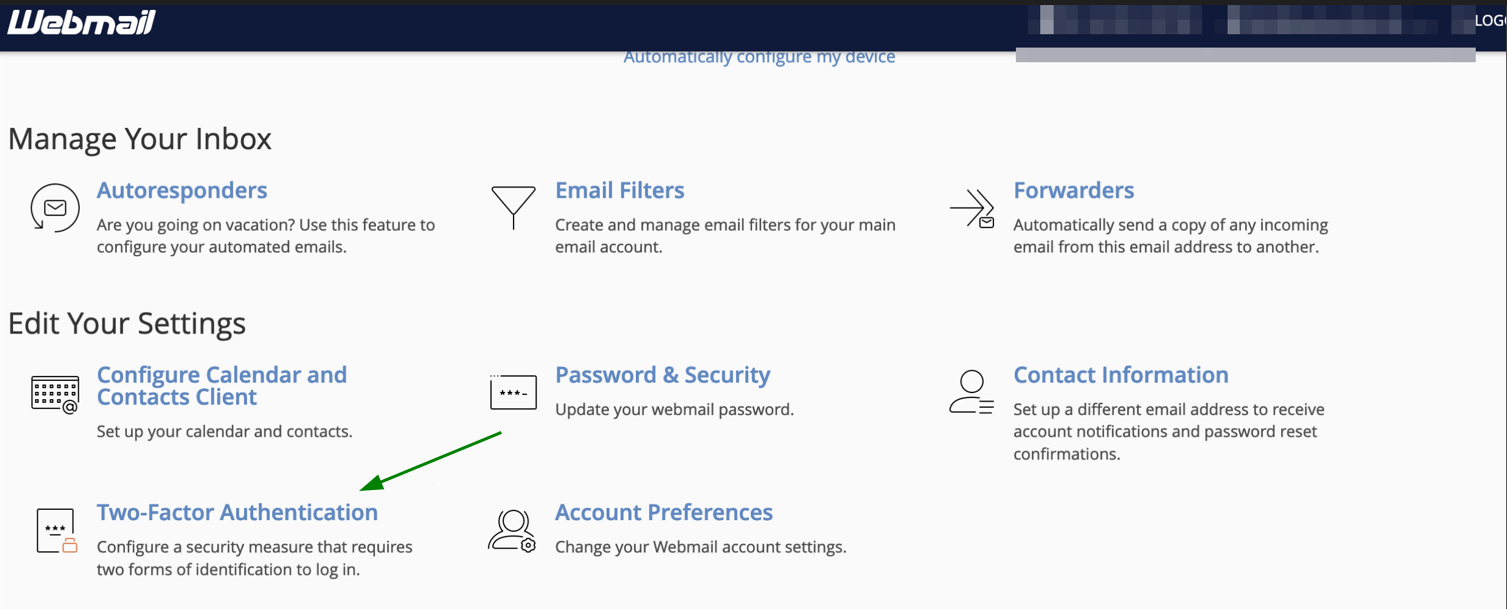Click 'Update your webmail password.' text

(674, 409)
